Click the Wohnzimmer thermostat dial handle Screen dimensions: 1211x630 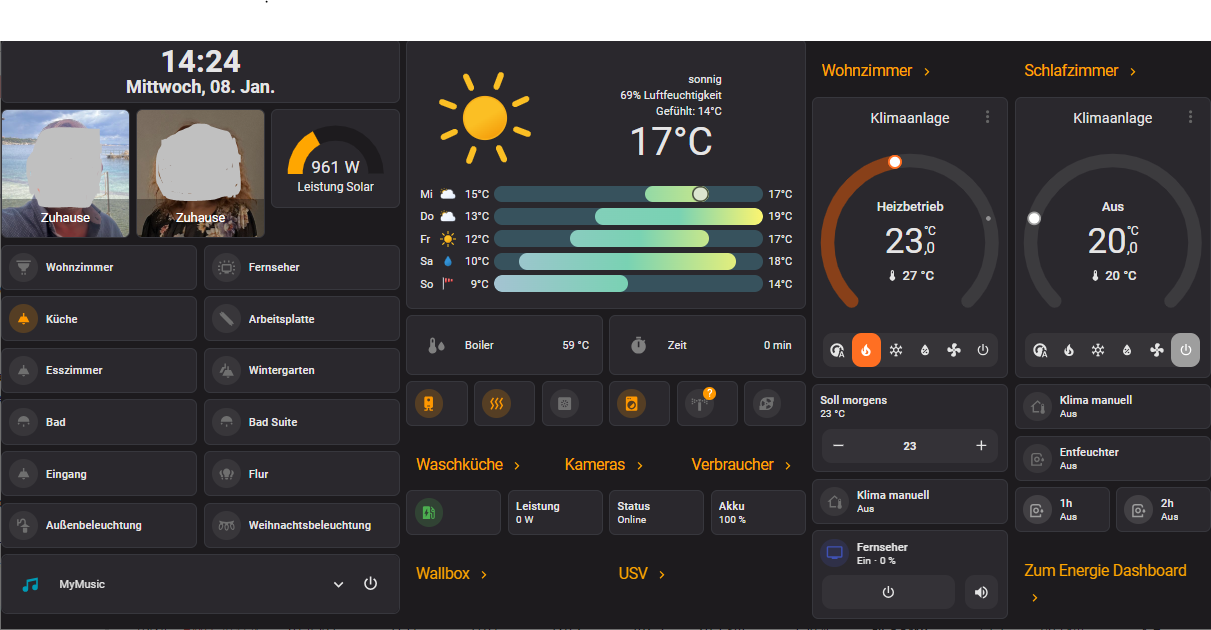(894, 162)
